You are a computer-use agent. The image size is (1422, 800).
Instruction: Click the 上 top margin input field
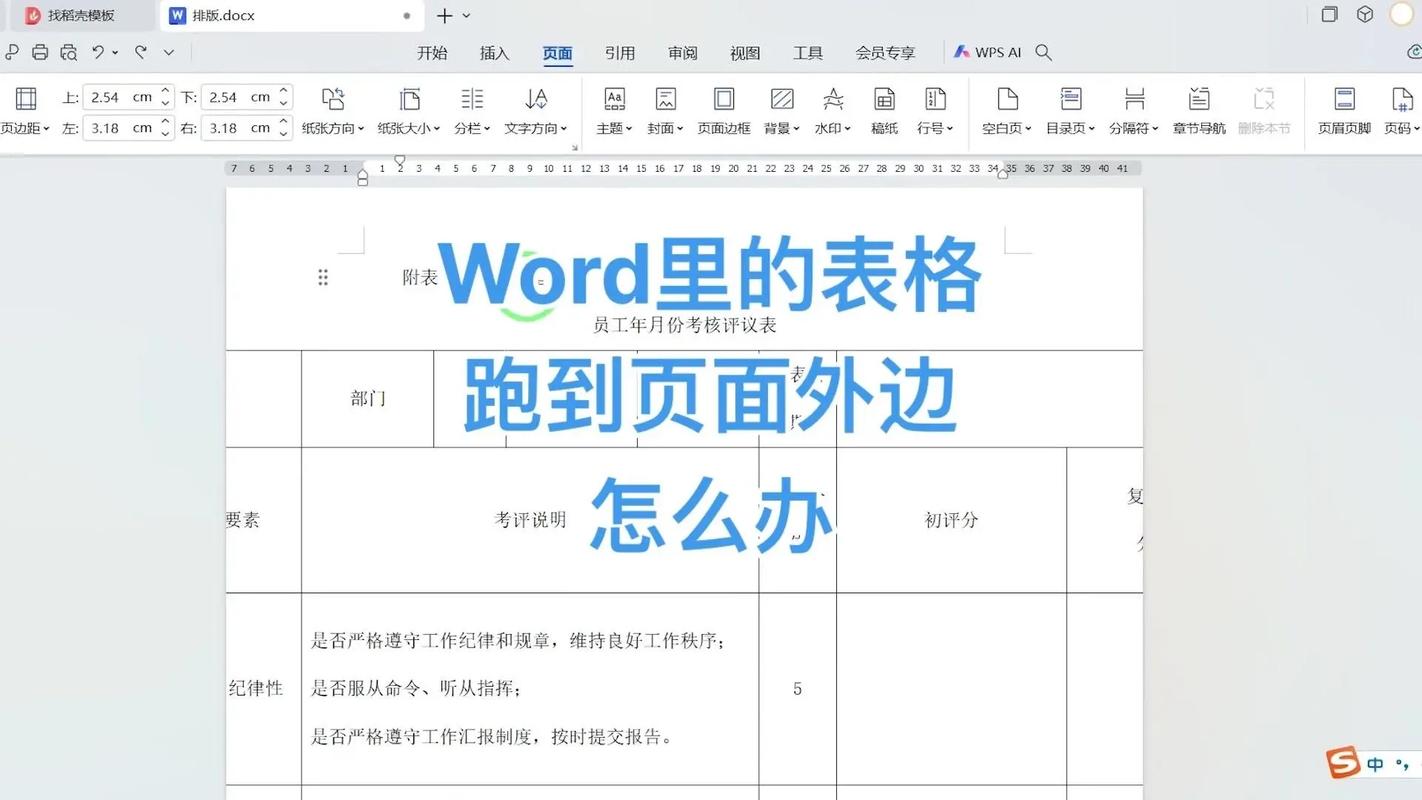[120, 97]
